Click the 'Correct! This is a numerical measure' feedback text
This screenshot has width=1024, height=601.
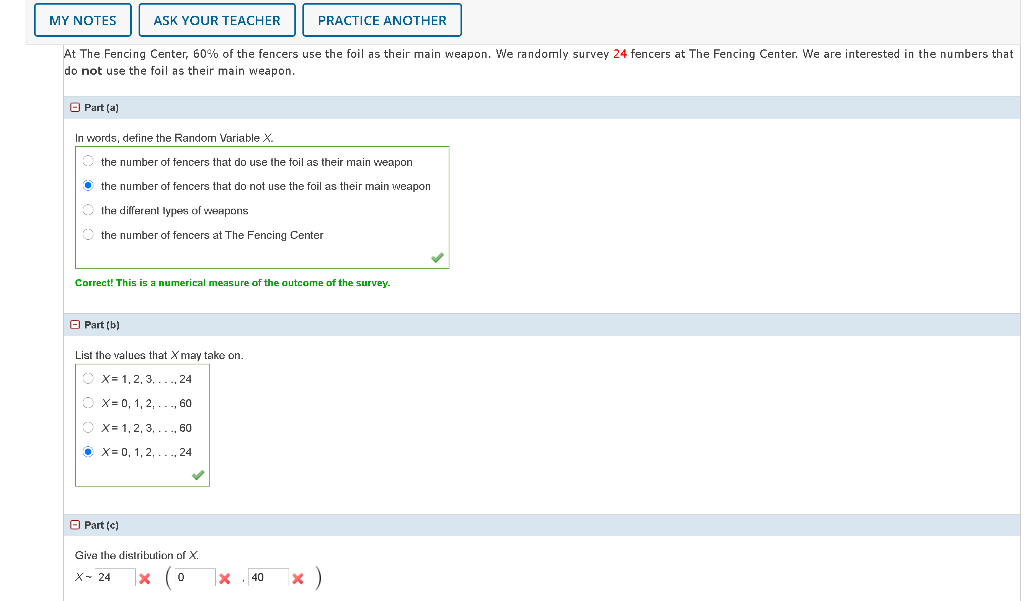[x=232, y=283]
